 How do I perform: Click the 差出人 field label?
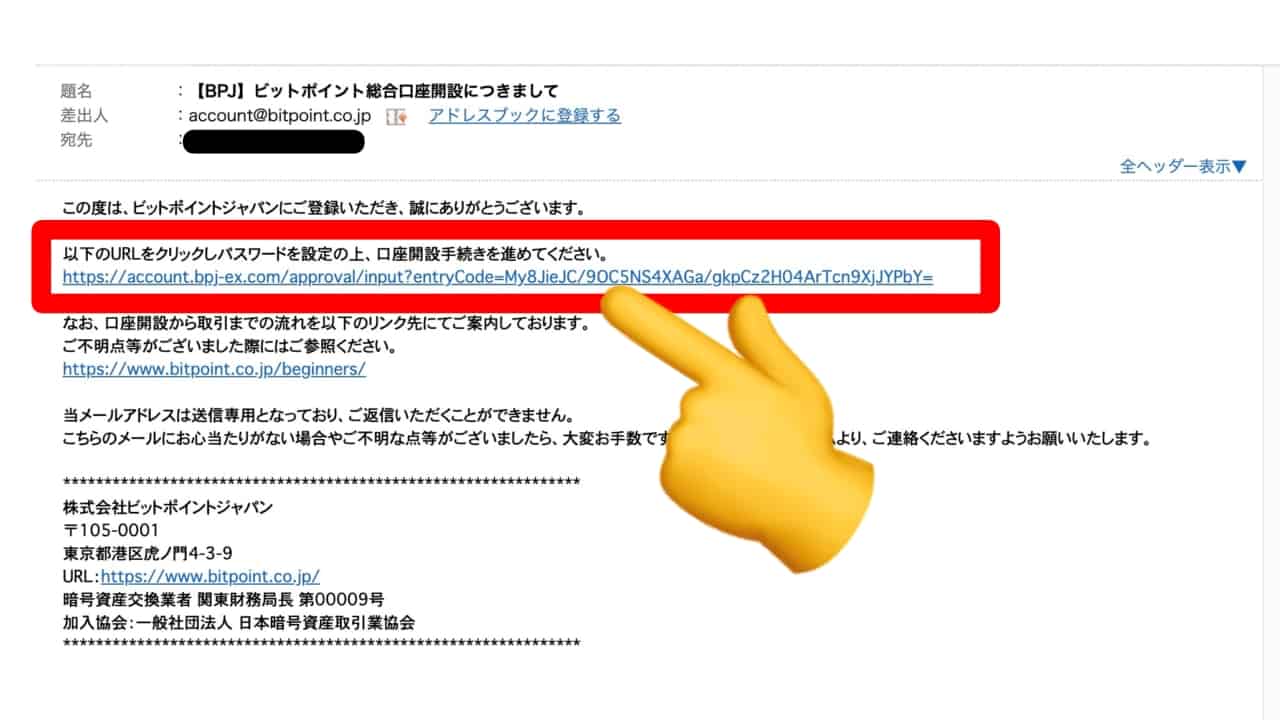(x=84, y=116)
